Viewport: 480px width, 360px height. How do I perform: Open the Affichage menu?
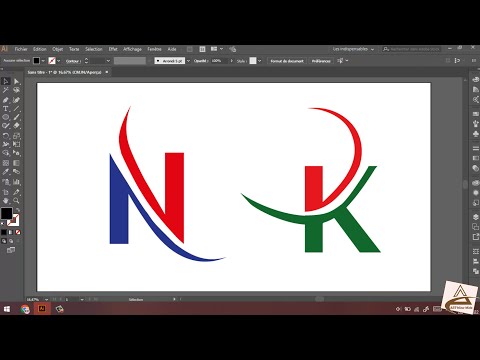pyautogui.click(x=132, y=49)
